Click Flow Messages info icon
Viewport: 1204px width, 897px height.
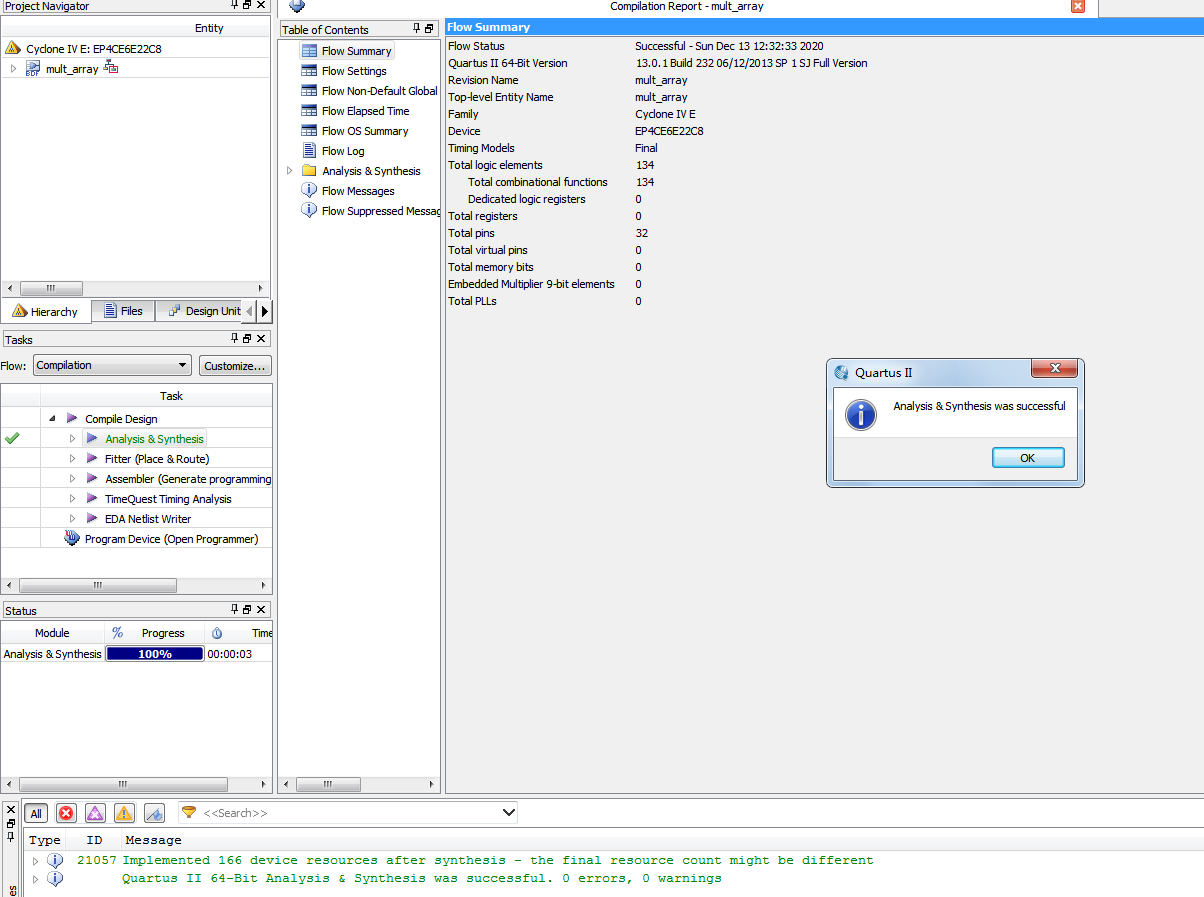coord(309,191)
